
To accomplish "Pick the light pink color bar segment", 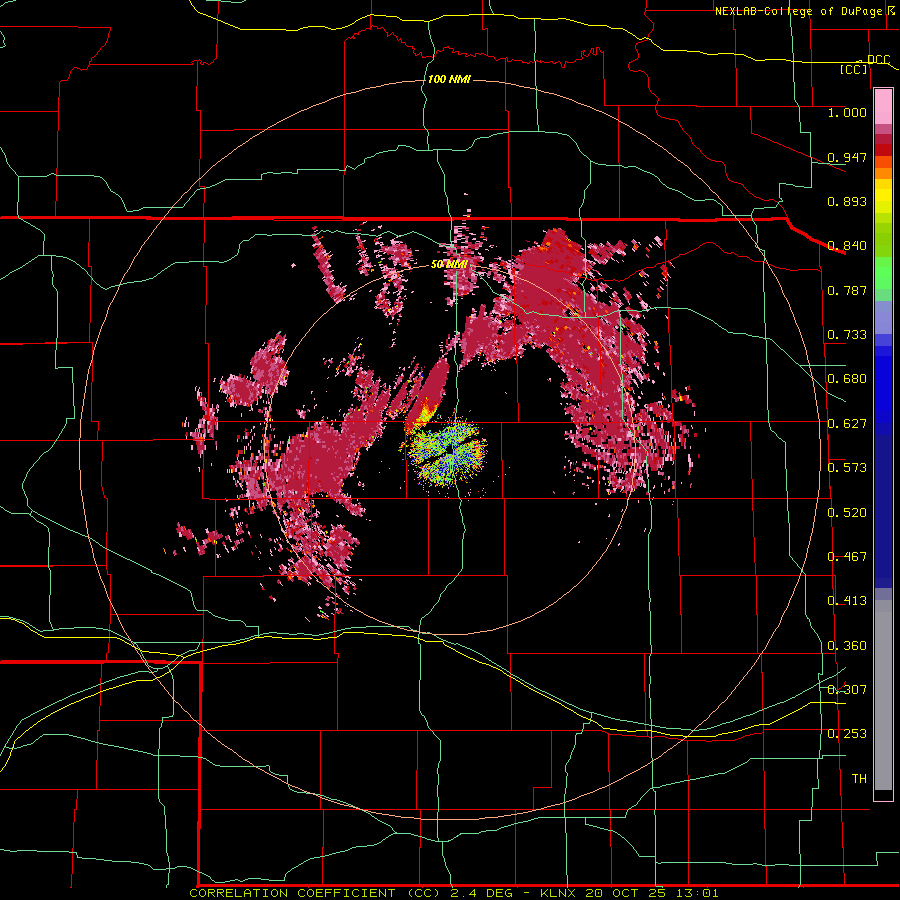I will coord(883,107).
